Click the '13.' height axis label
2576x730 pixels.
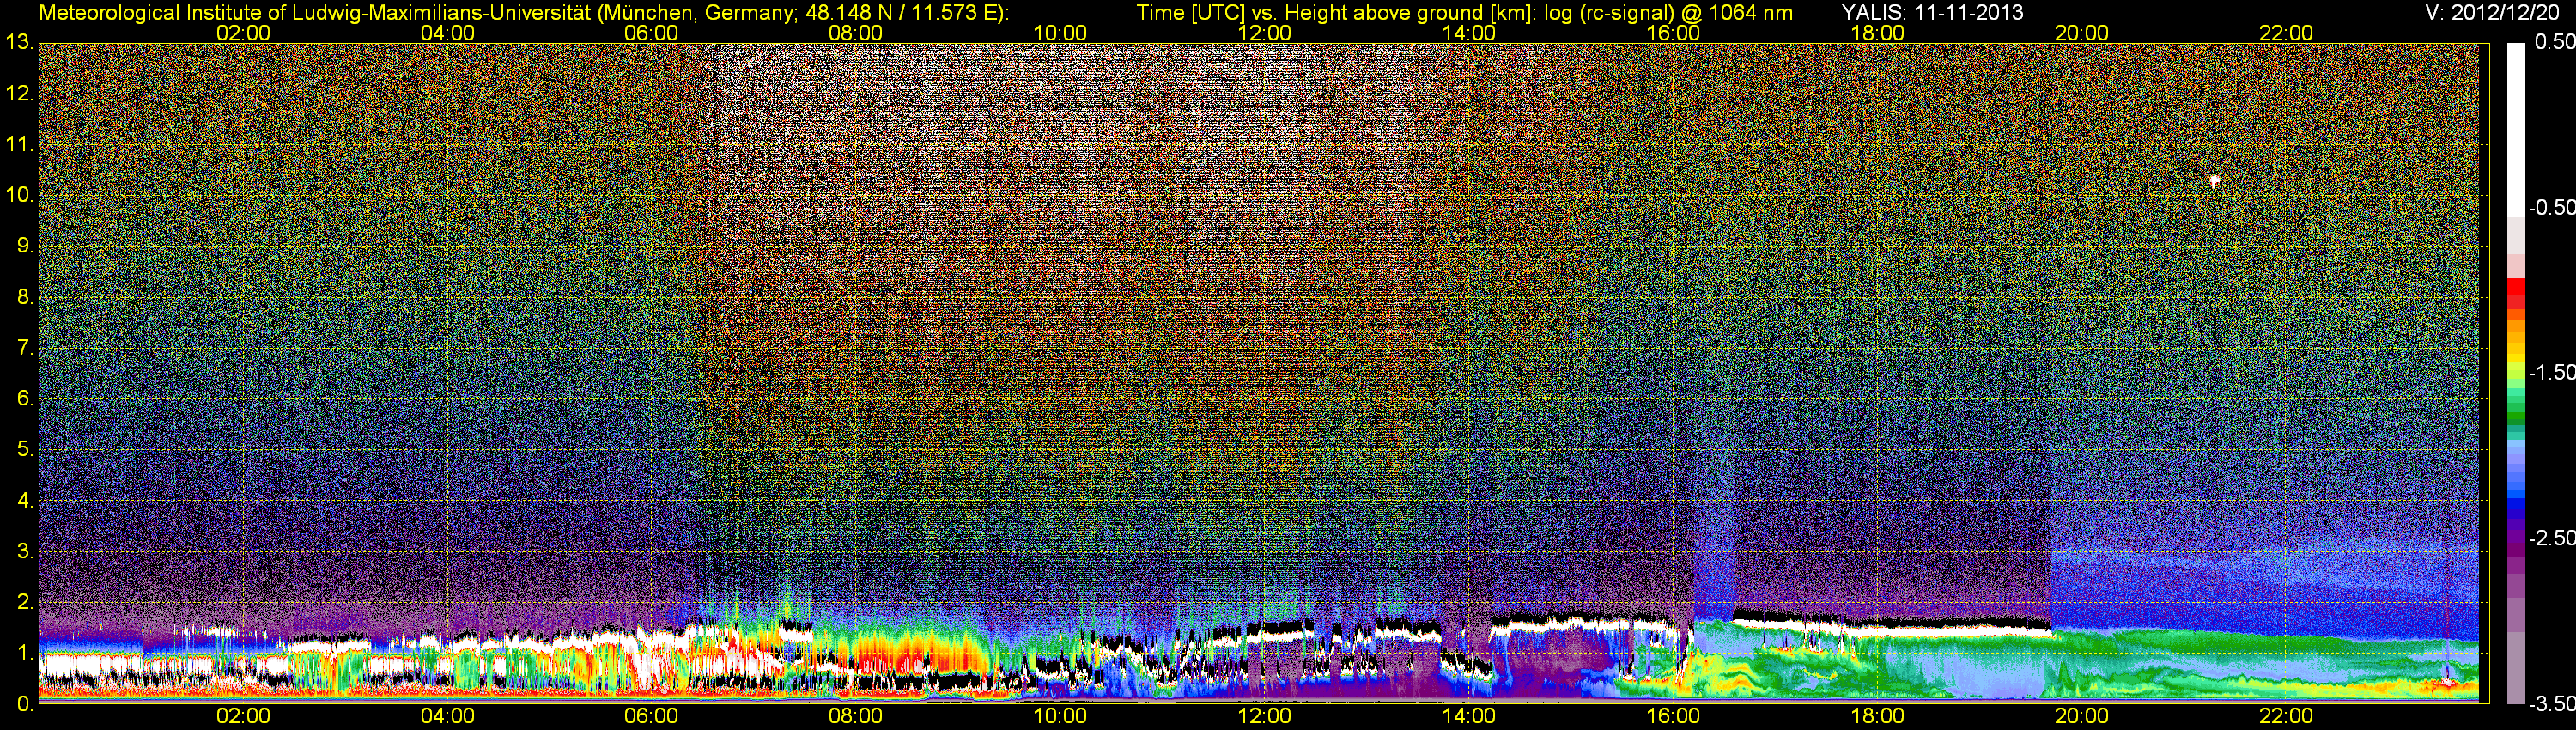click(19, 43)
